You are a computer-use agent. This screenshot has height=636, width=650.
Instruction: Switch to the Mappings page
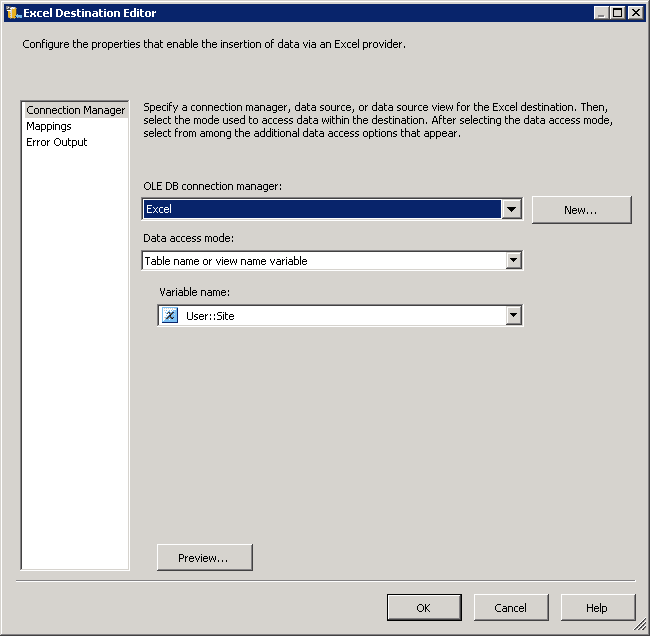click(x=49, y=126)
